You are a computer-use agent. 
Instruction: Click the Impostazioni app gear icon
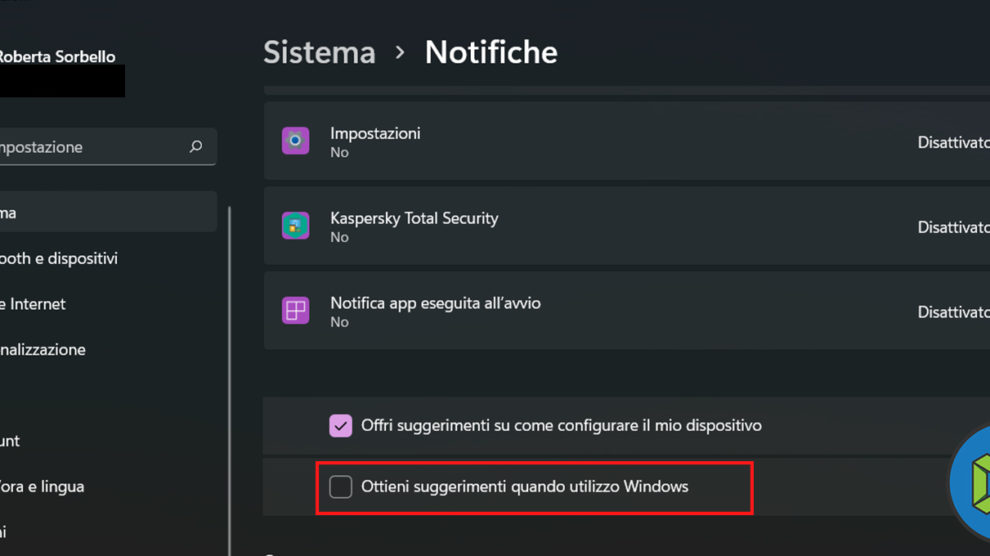(295, 141)
